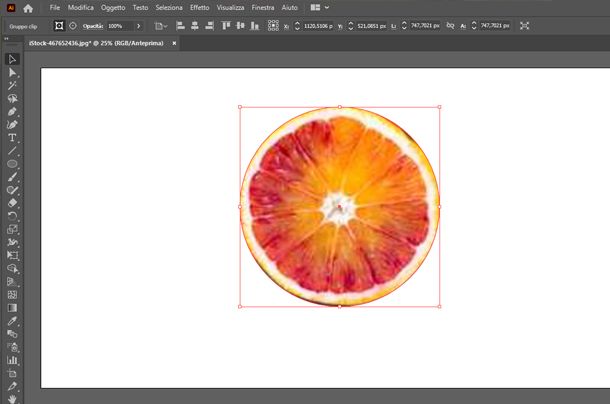Open the align-to options dropdown
Image resolution: width=610 pixels, height=404 pixels.
pos(164,25)
